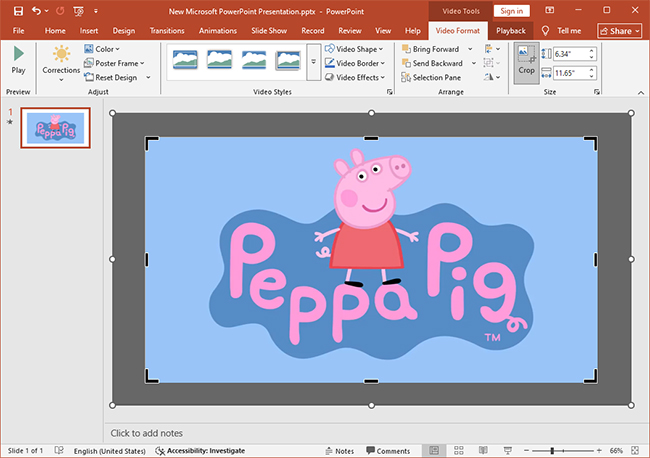The height and width of the screenshot is (458, 650).
Task: Fit the slide to window icon
Action: tap(635, 451)
